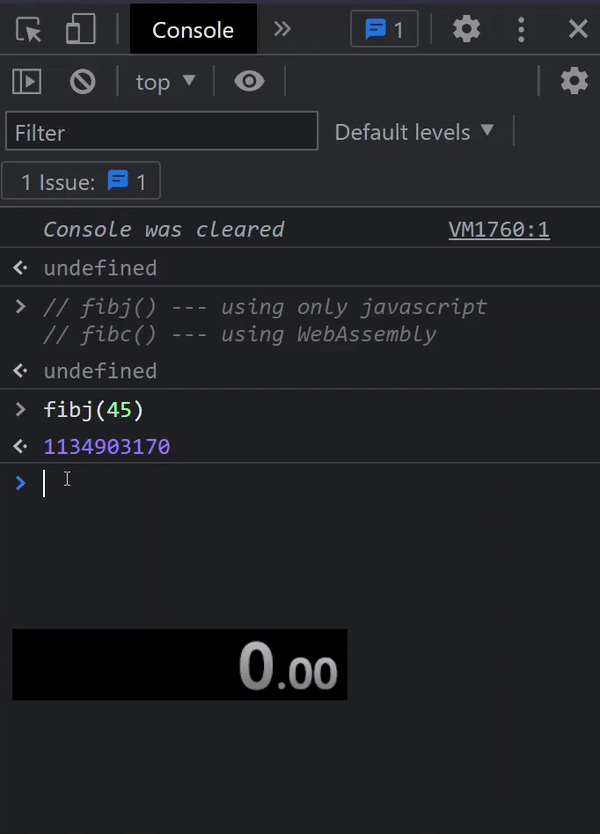Open the Console tab

[x=193, y=30]
